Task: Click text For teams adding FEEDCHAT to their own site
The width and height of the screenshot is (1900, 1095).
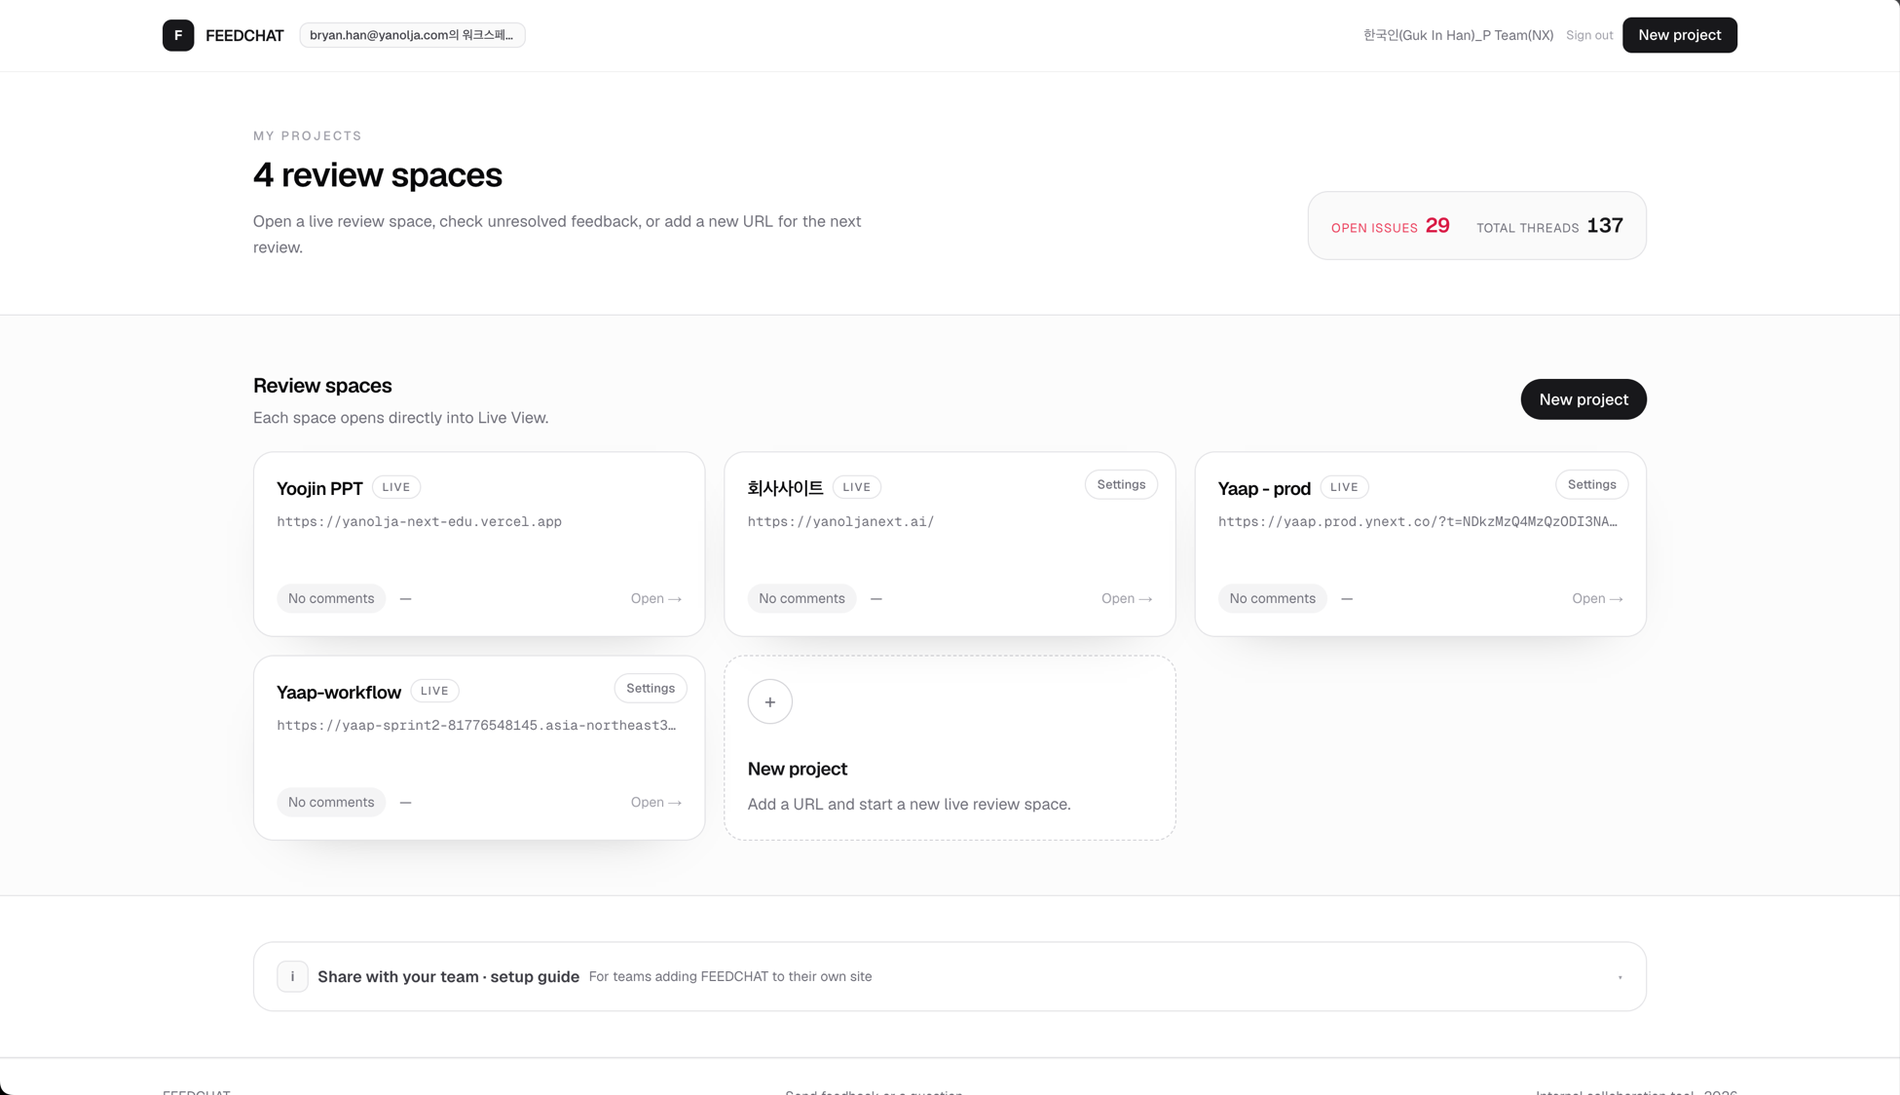Action: coord(730,977)
